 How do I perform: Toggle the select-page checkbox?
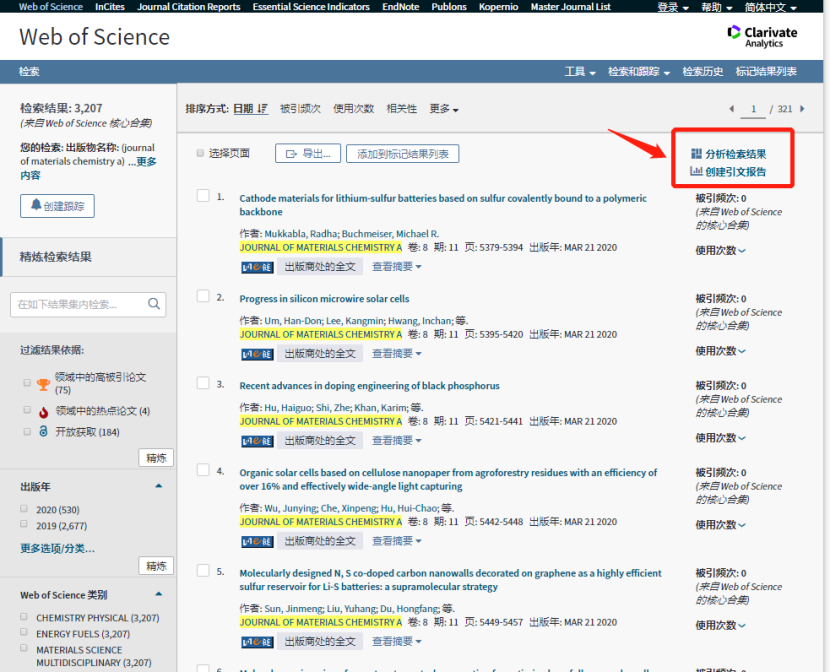(200, 153)
